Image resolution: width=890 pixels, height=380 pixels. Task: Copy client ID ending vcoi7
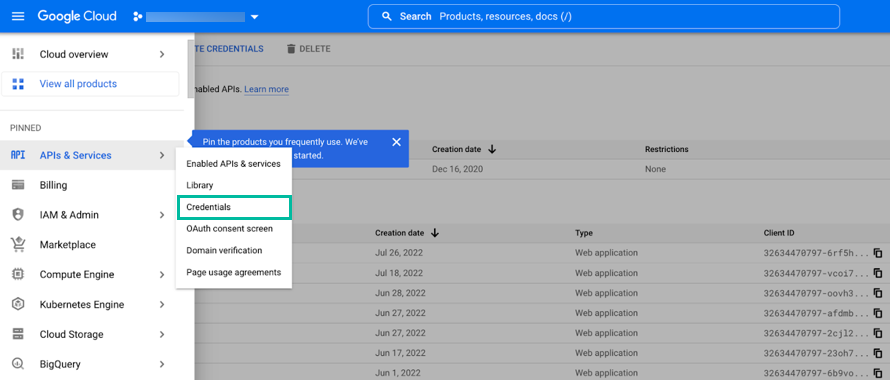(x=878, y=273)
